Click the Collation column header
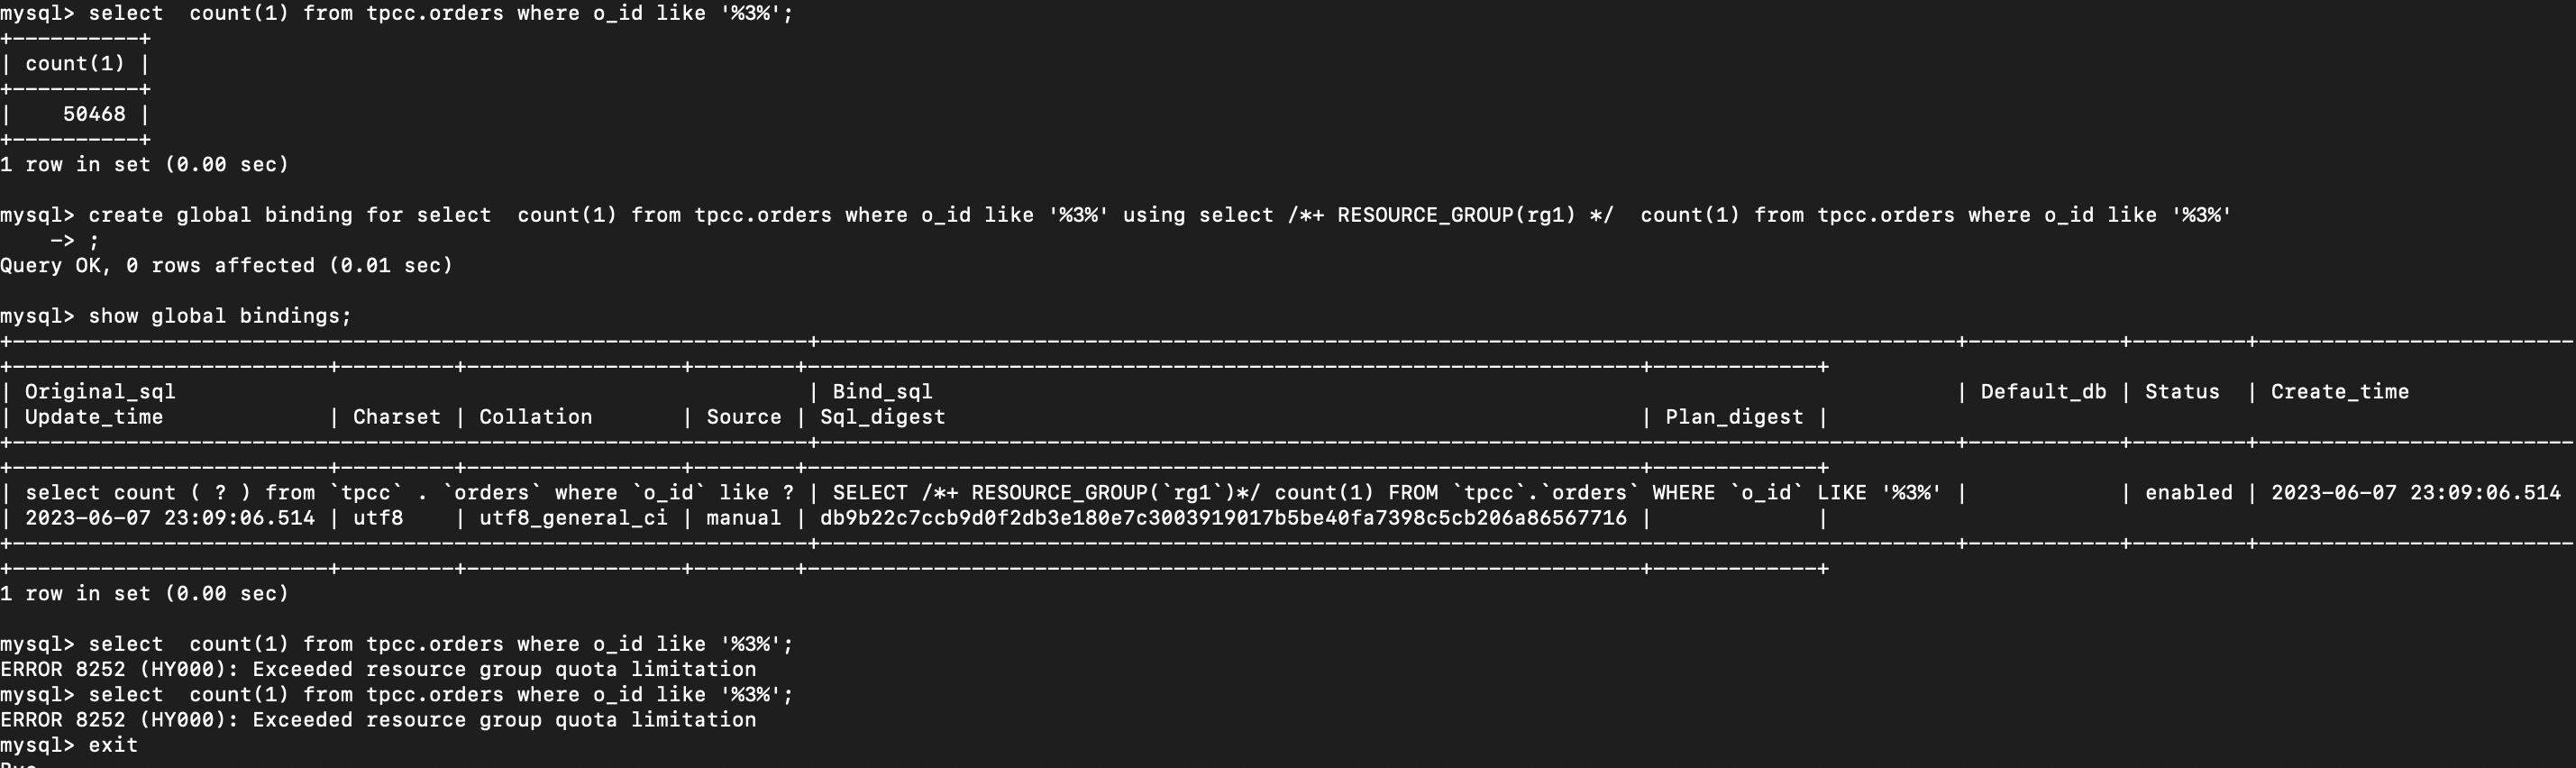Screen dimensions: 2576x768 tap(535, 417)
